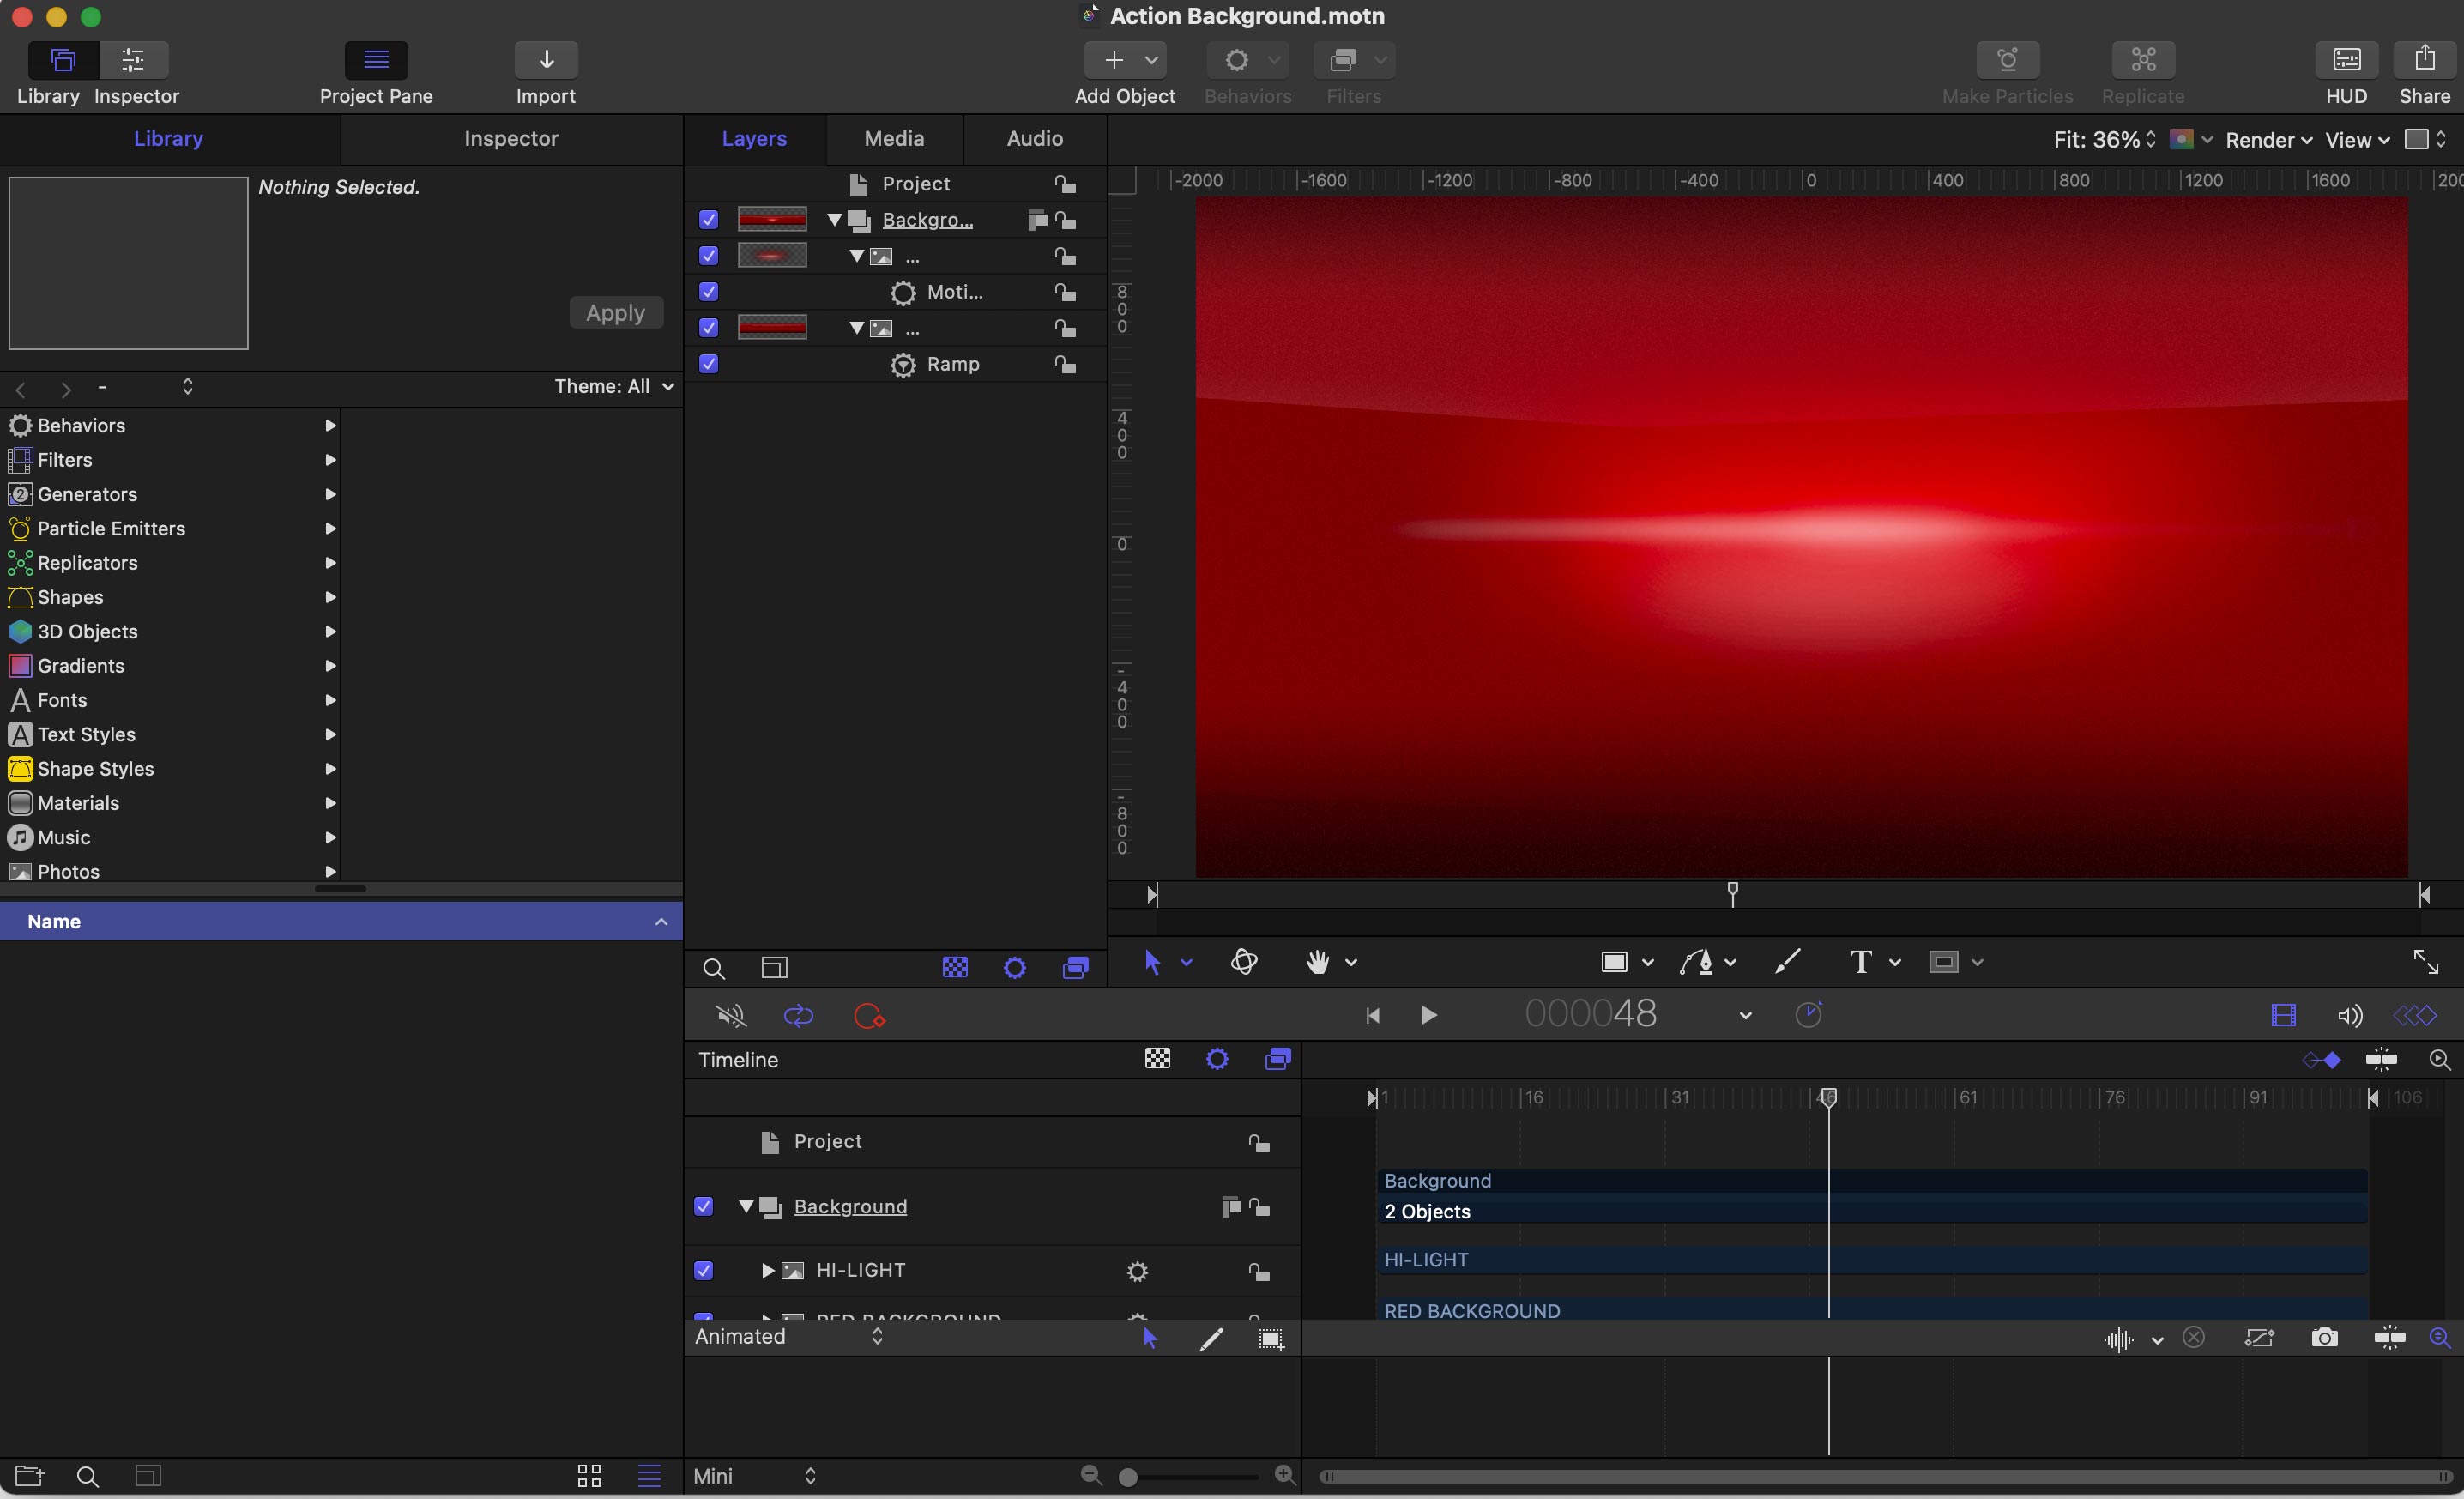Screen dimensions: 2464x1499
Task: Toggle lock on Project row in Layers
Action: click(1065, 184)
